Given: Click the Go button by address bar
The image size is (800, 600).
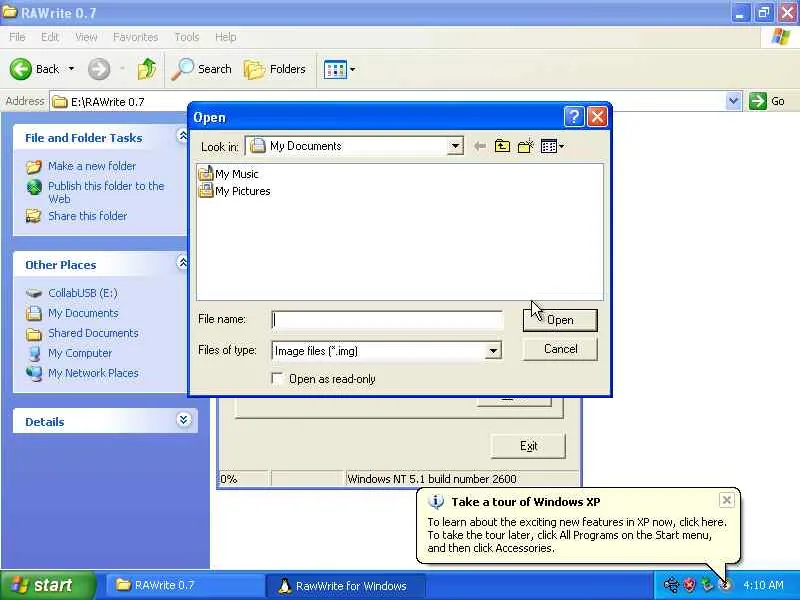Looking at the screenshot, I should tap(767, 101).
